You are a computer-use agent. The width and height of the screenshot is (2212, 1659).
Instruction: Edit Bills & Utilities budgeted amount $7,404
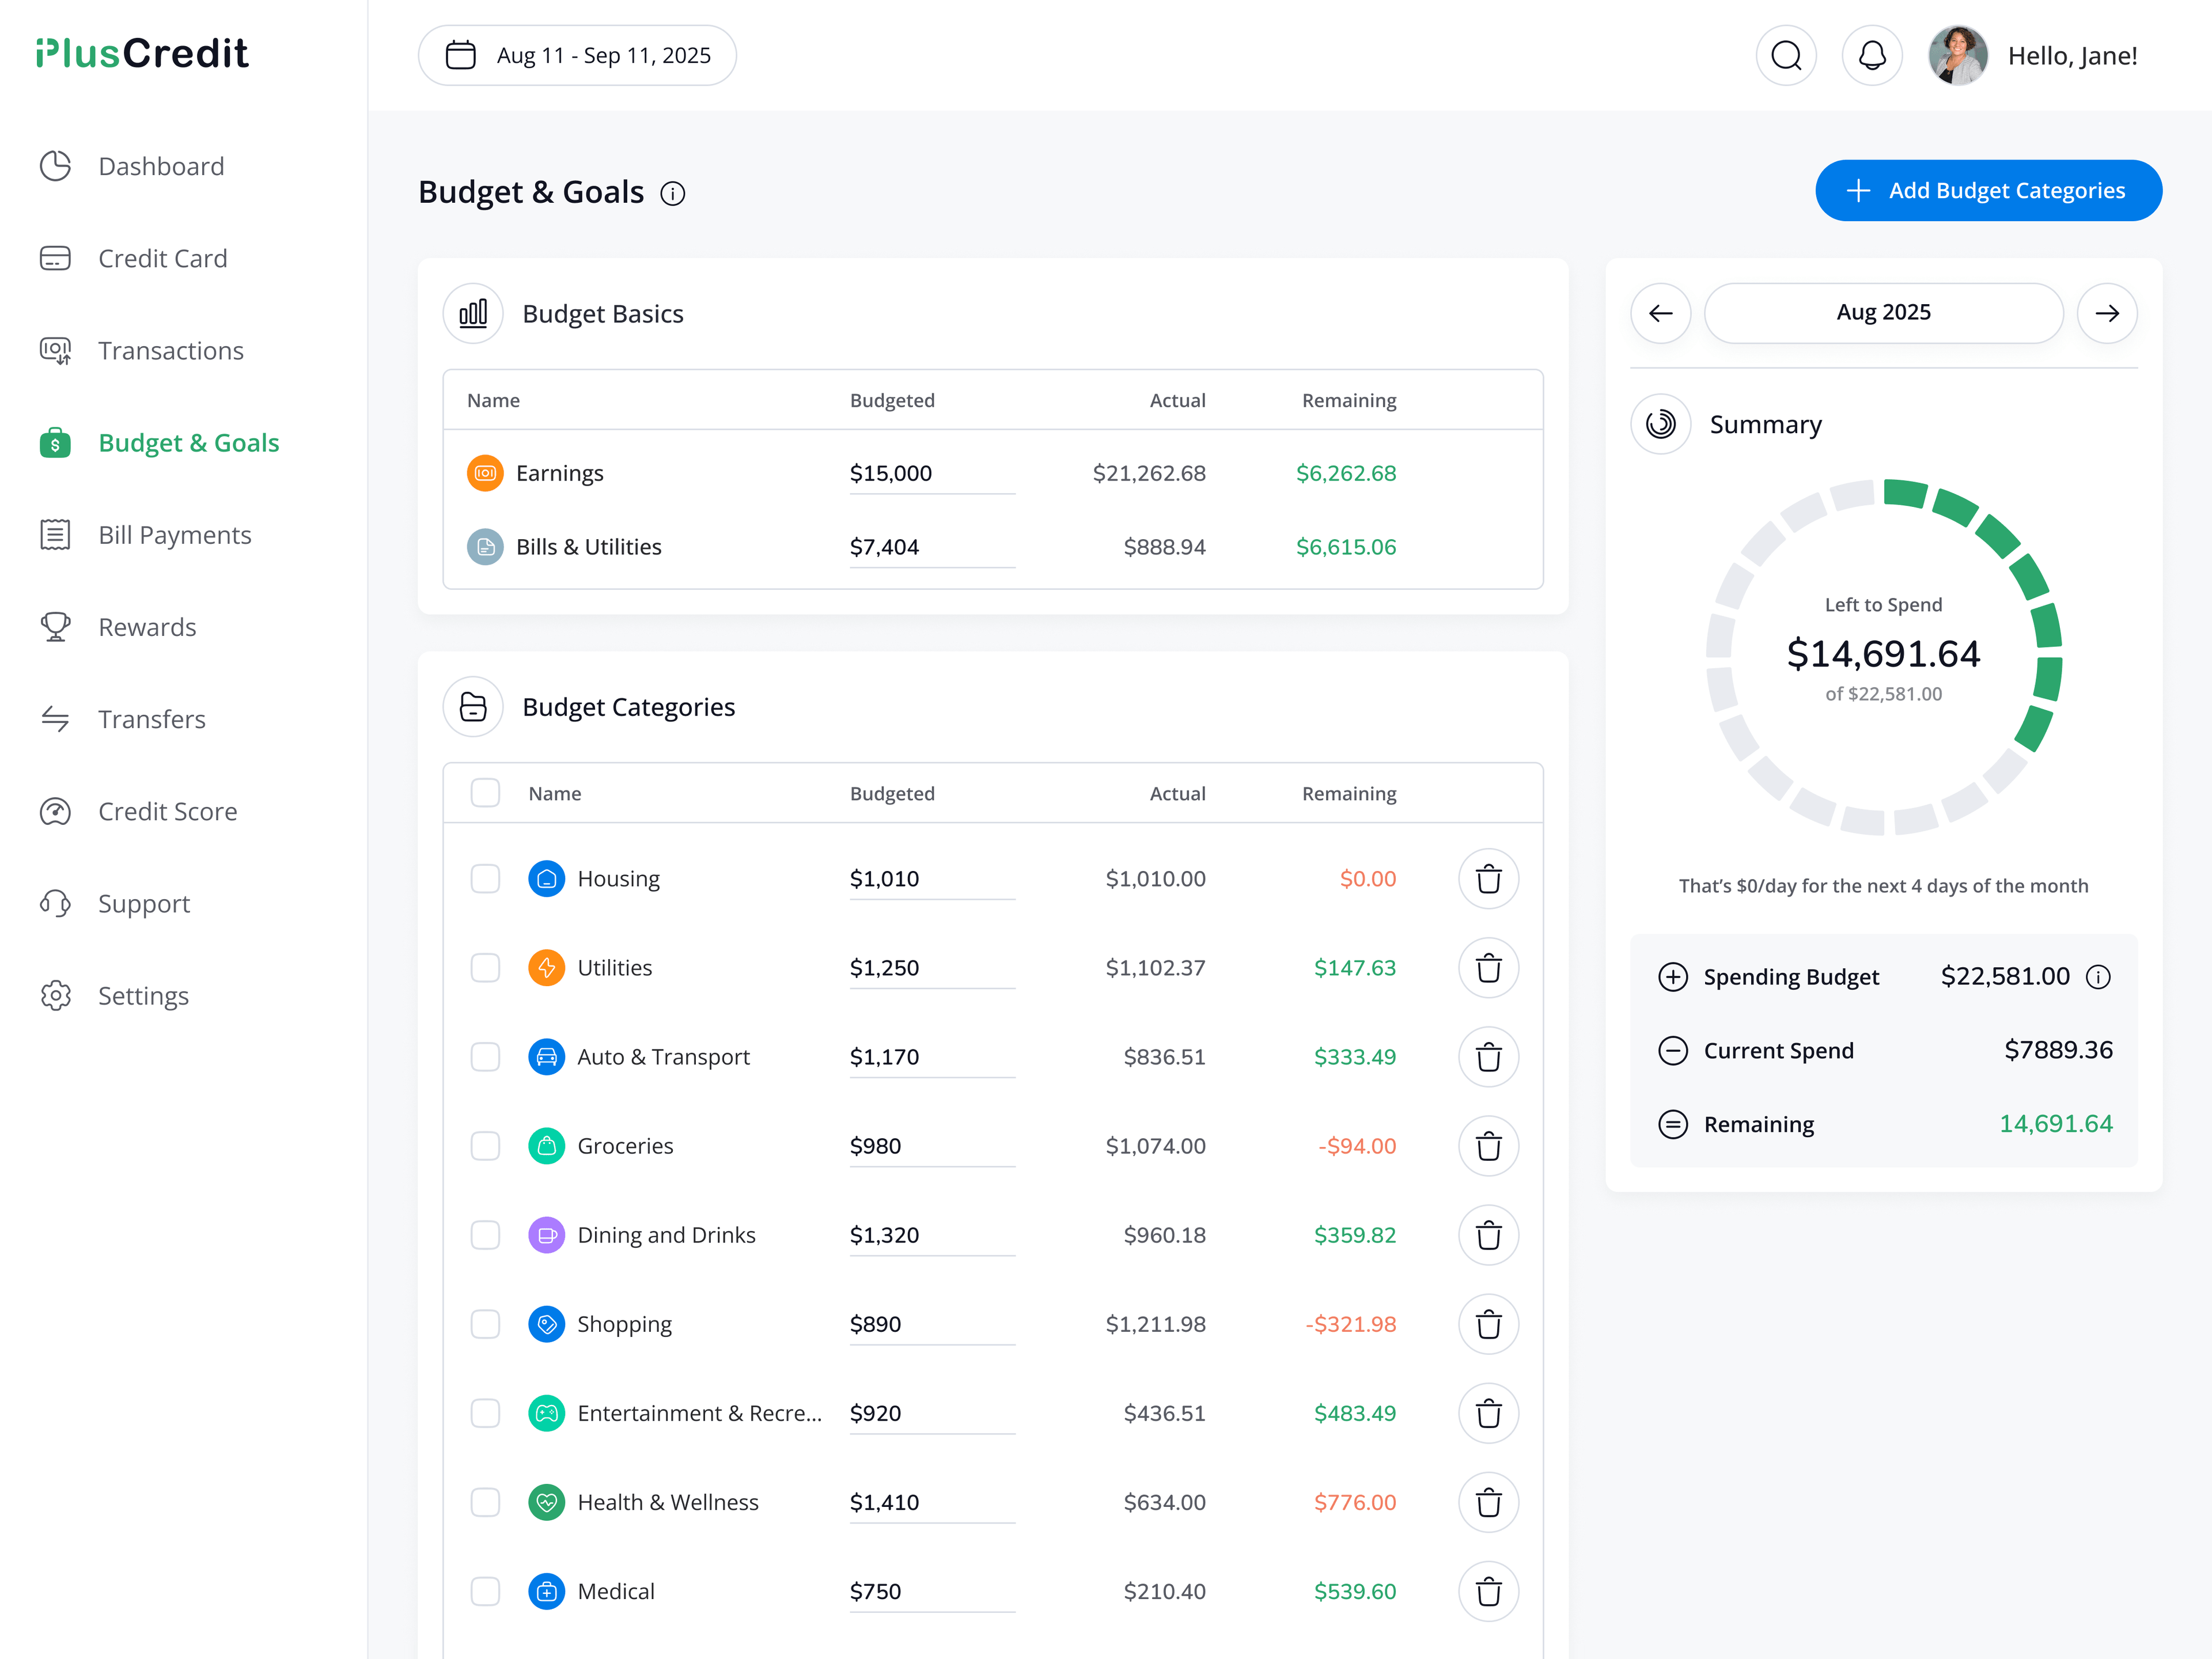pos(932,547)
